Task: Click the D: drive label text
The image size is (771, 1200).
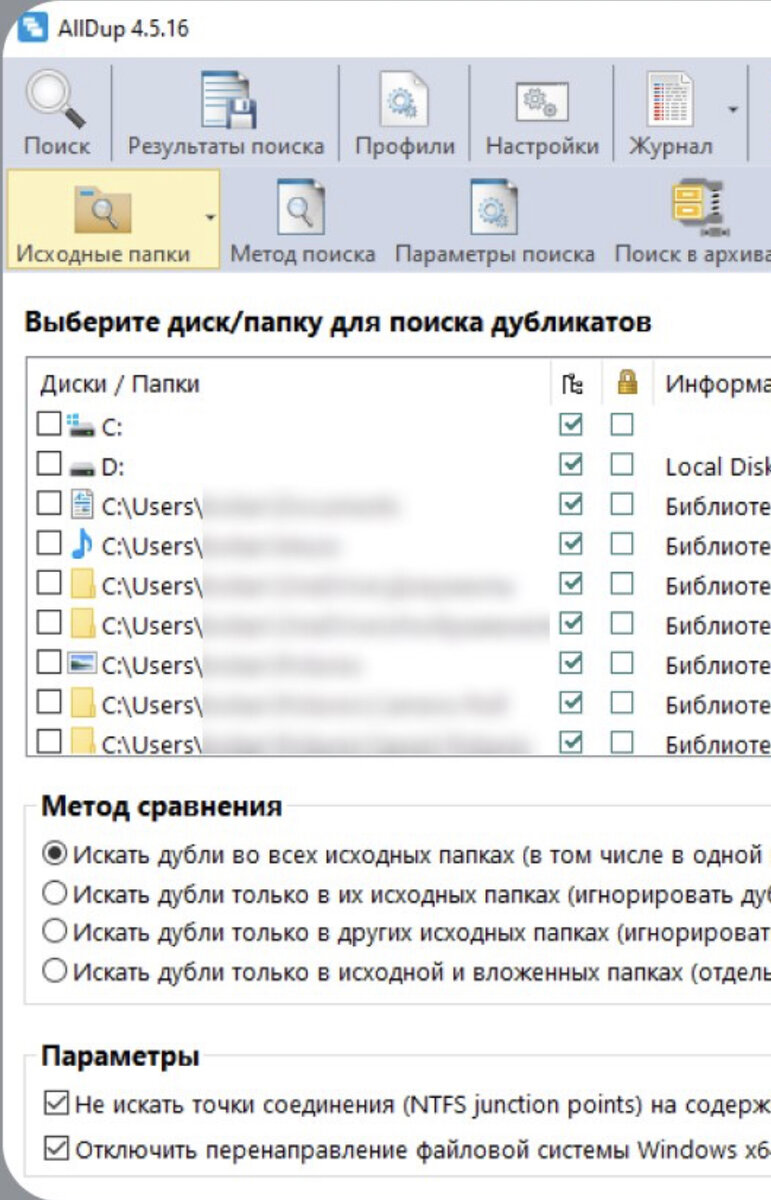Action: click(113, 466)
